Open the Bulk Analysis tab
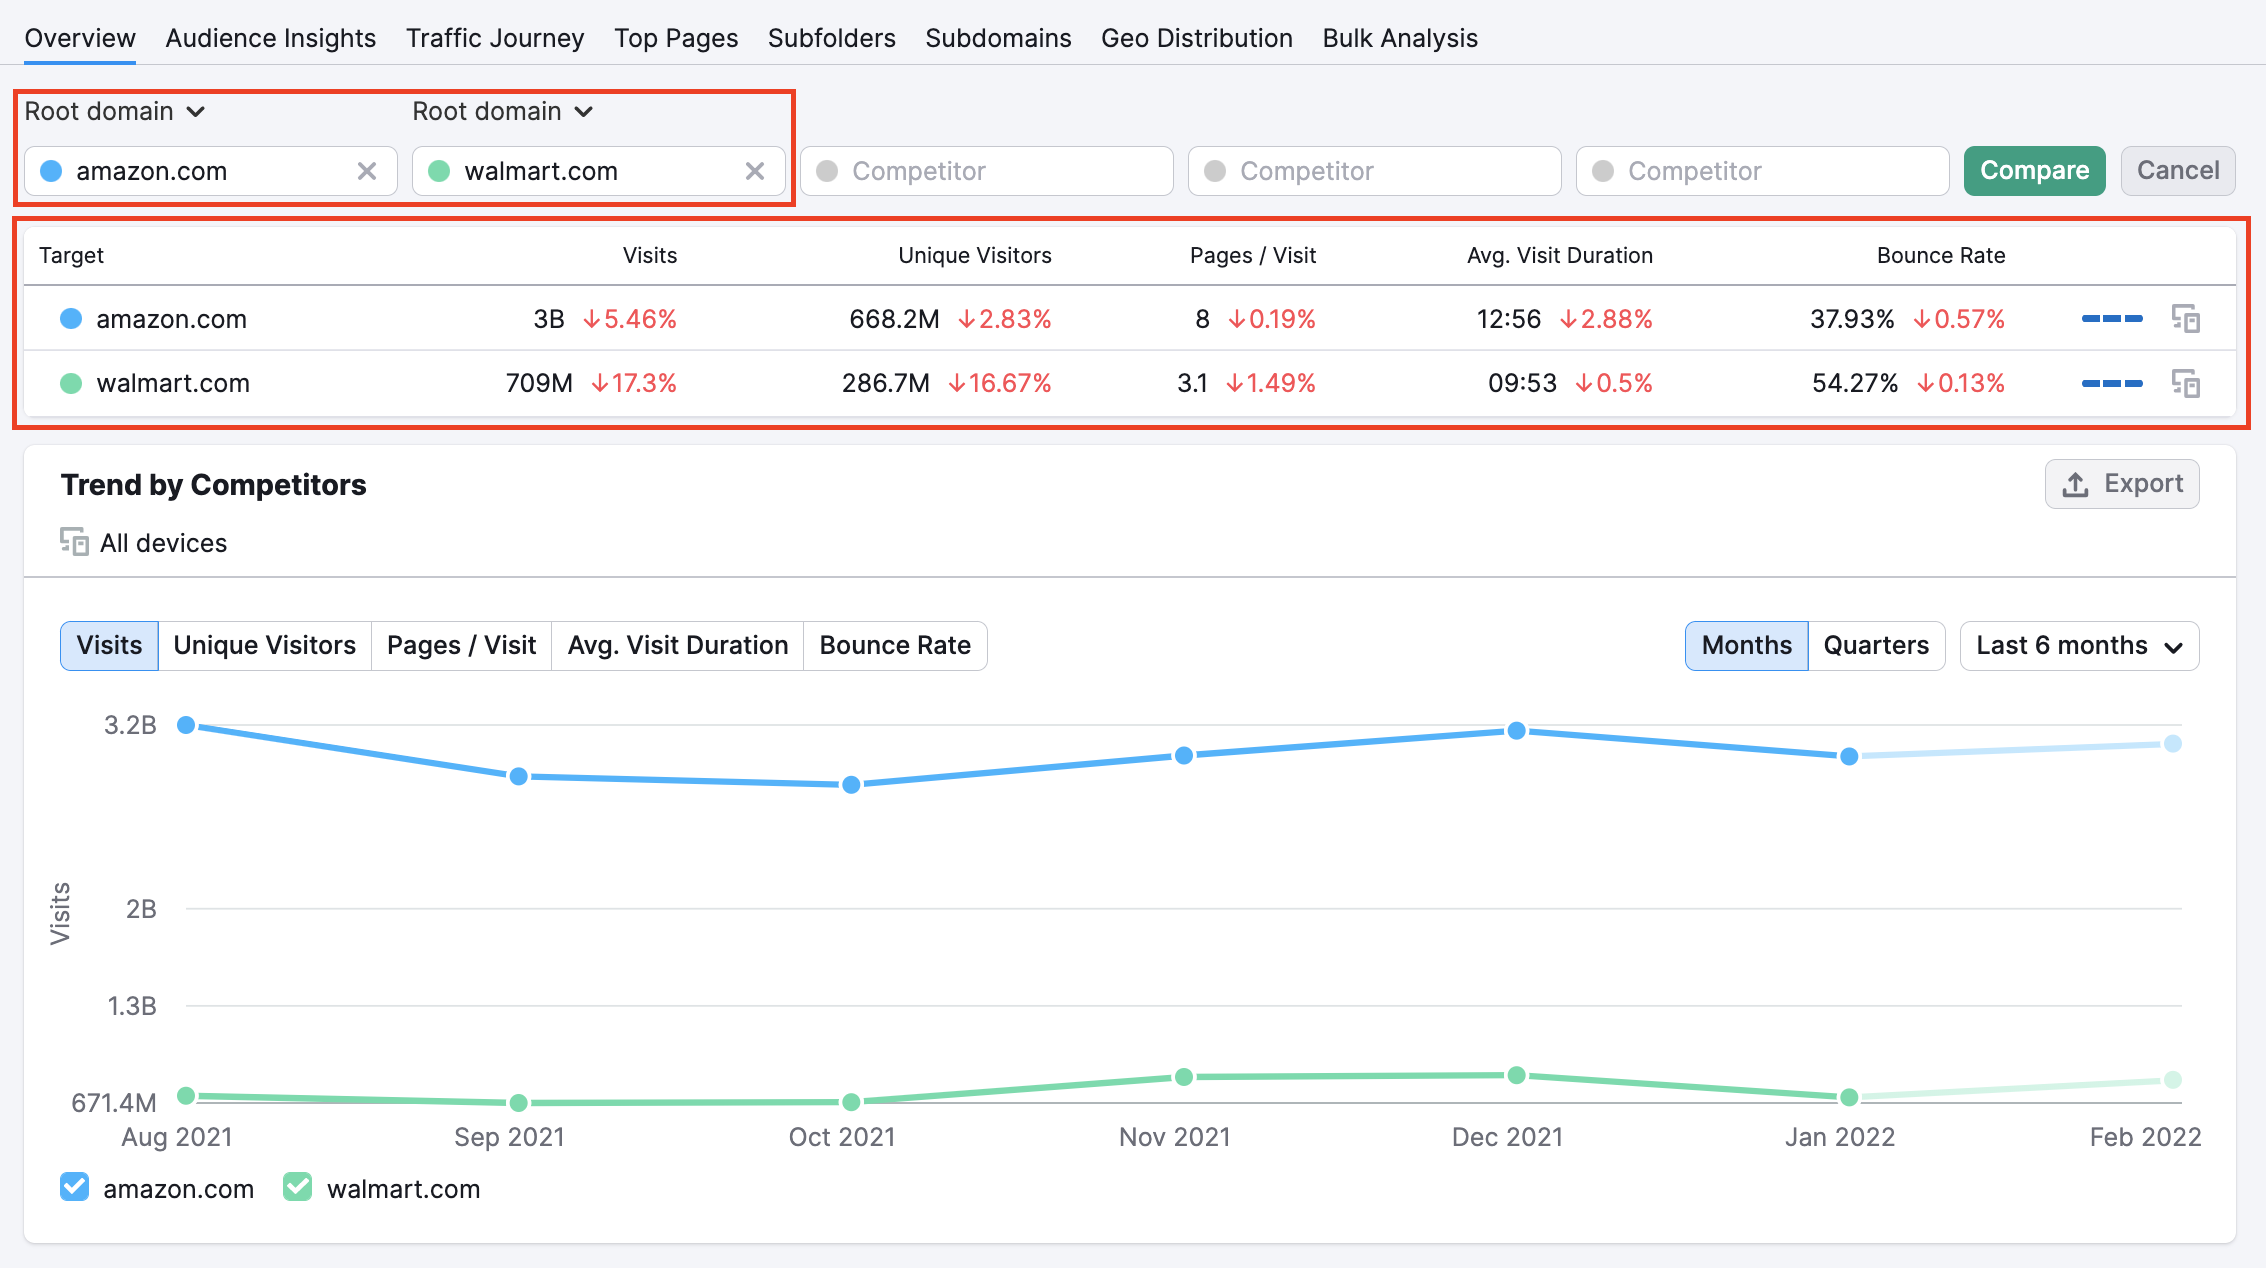The image size is (2266, 1268). click(x=1400, y=38)
